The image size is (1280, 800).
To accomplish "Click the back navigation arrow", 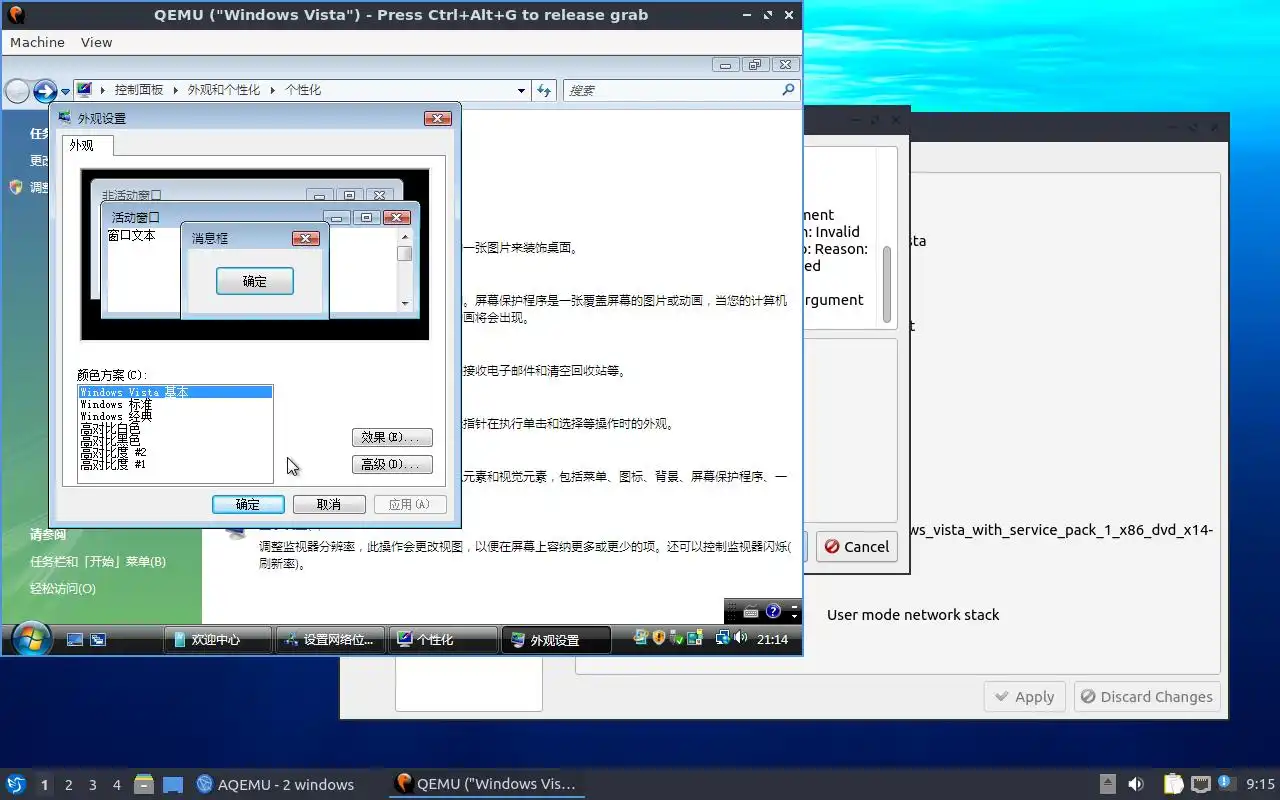I will (x=17, y=91).
